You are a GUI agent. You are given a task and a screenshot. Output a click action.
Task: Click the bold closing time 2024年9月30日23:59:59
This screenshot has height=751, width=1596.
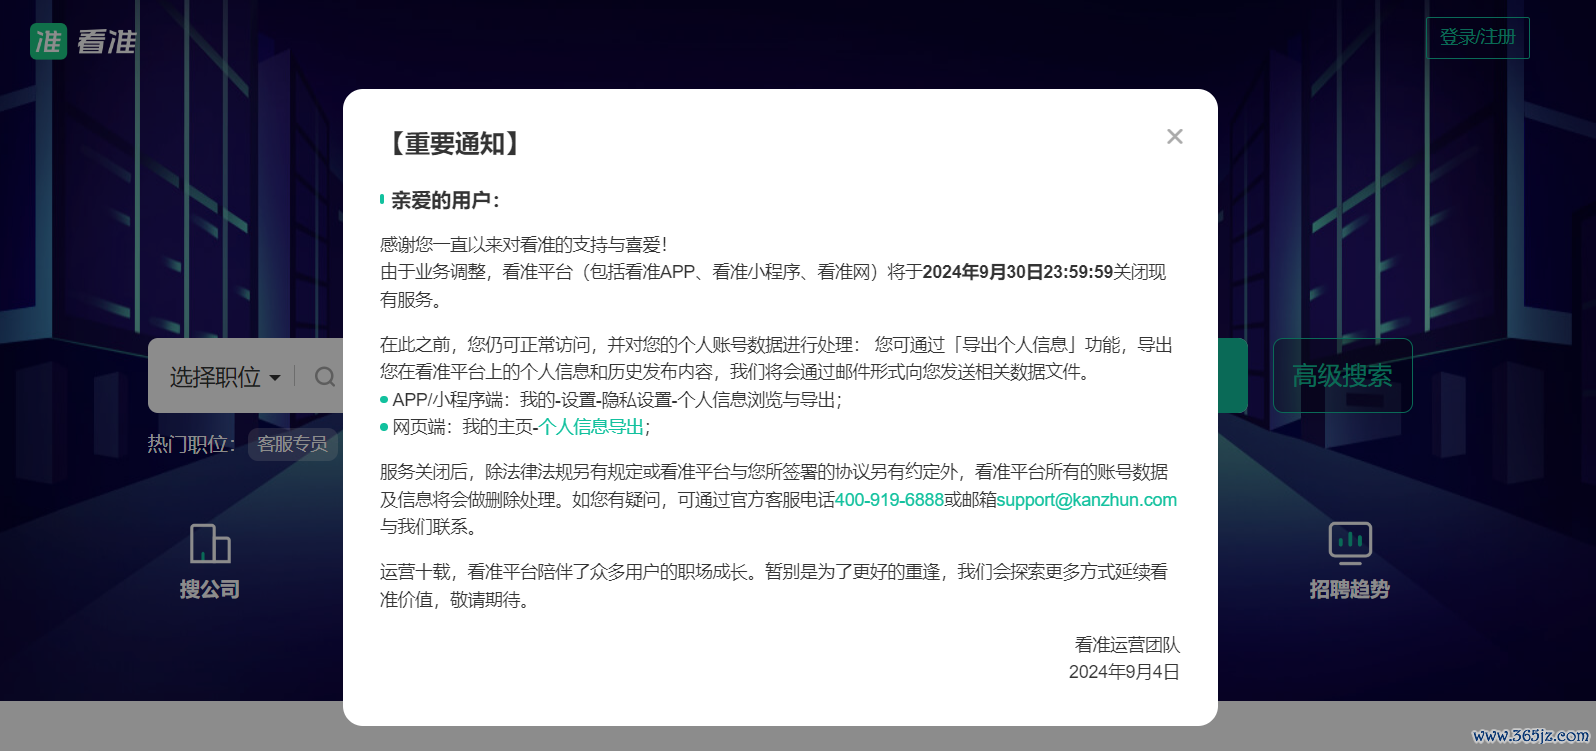1018,272
